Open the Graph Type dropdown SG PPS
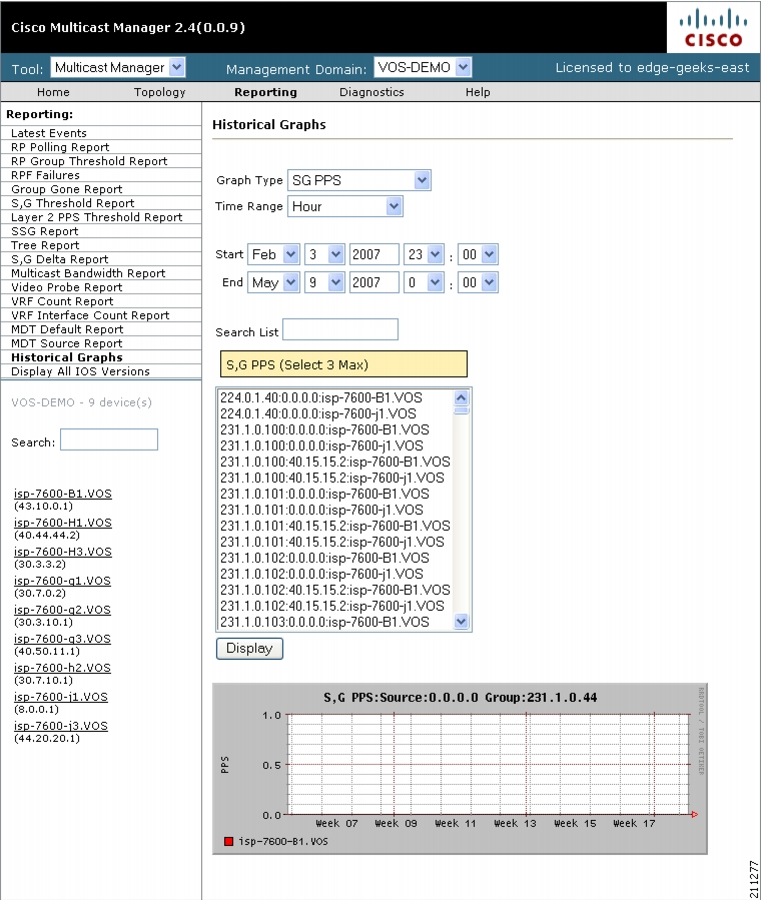The height and width of the screenshot is (920, 780). 359,180
